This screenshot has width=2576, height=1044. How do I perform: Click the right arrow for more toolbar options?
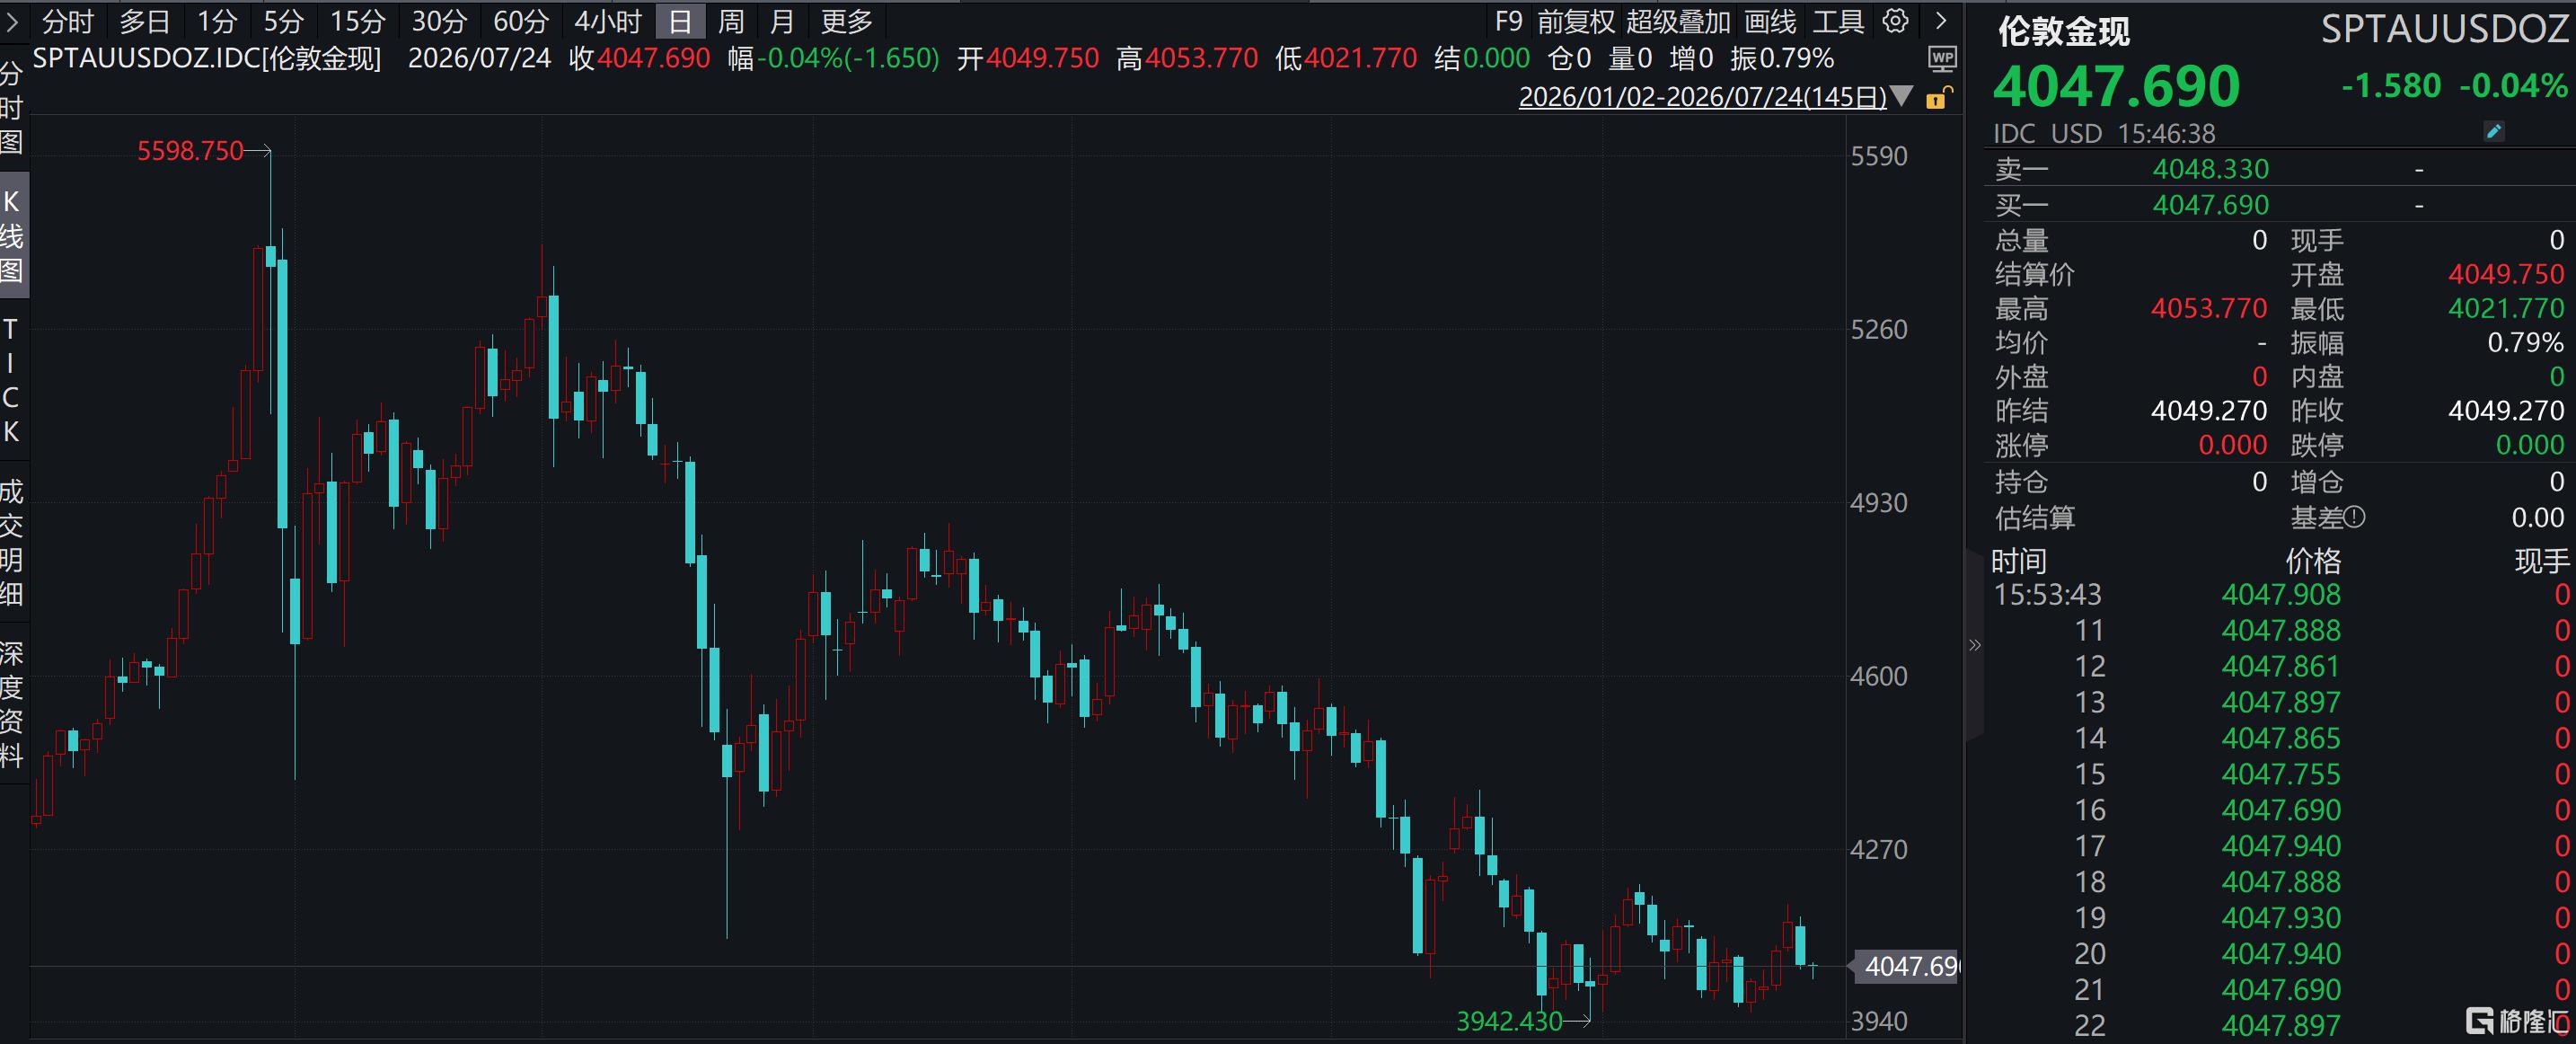pyautogui.click(x=1941, y=21)
